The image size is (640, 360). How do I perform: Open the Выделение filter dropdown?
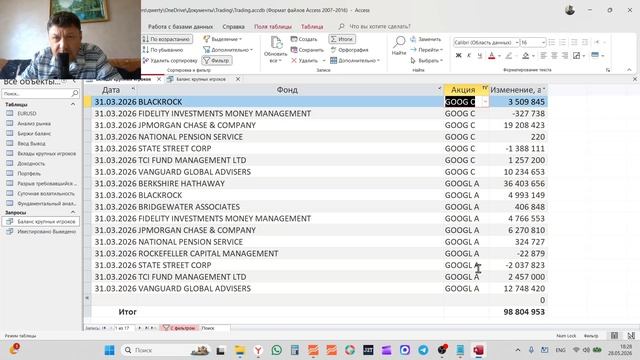pyautogui.click(x=222, y=39)
